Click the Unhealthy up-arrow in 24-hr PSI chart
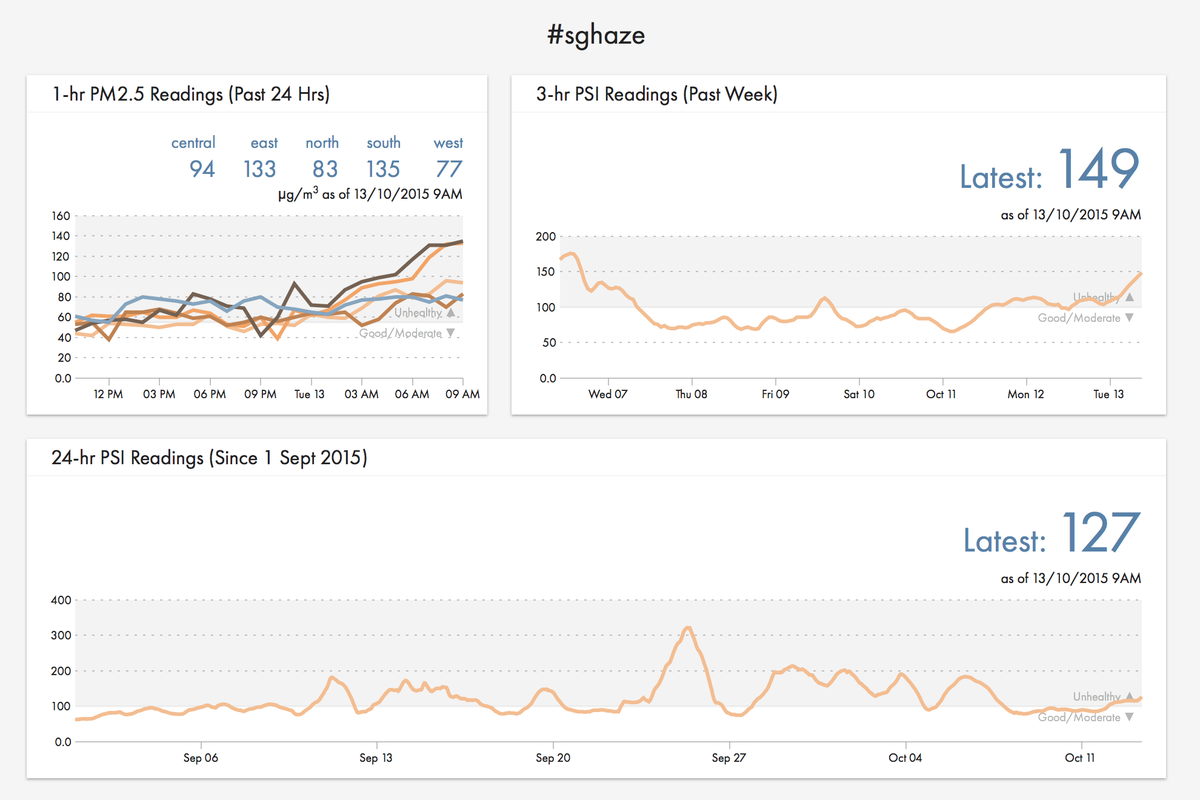Image resolution: width=1200 pixels, height=800 pixels. tap(1129, 696)
